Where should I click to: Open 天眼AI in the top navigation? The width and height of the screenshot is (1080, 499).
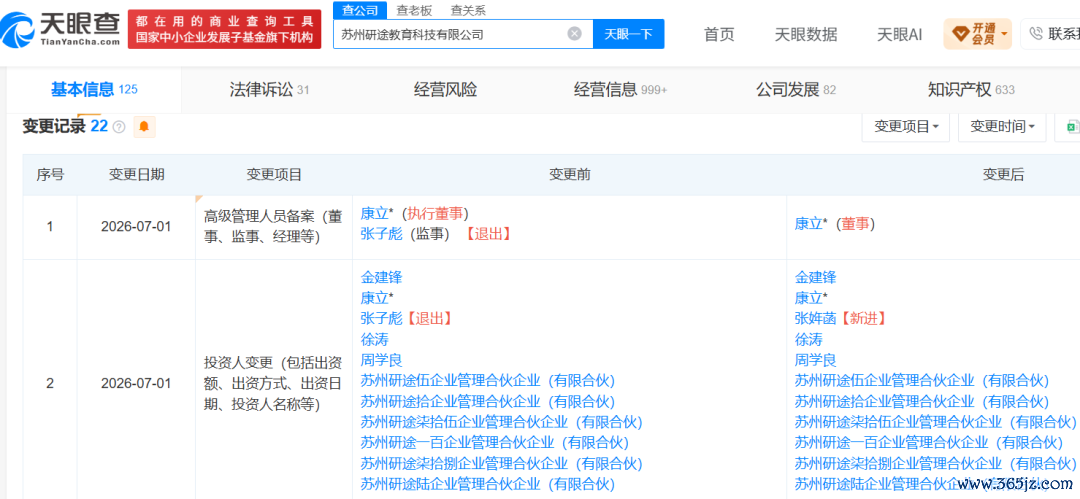(900, 34)
